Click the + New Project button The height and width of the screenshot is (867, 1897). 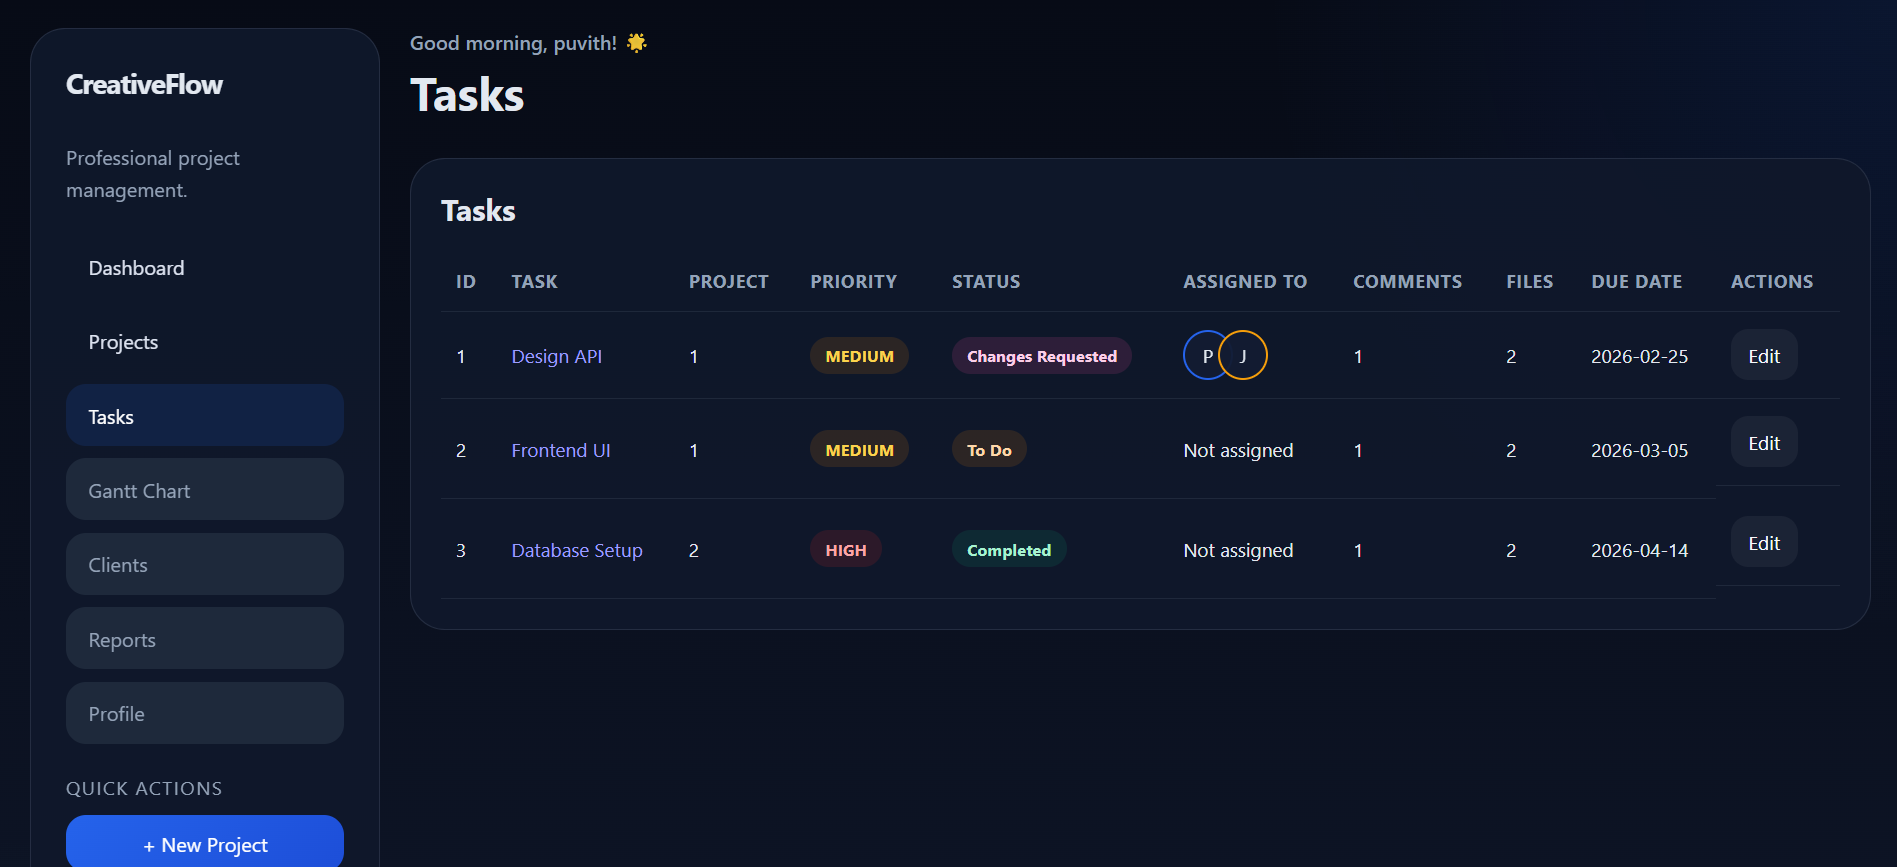tap(205, 844)
